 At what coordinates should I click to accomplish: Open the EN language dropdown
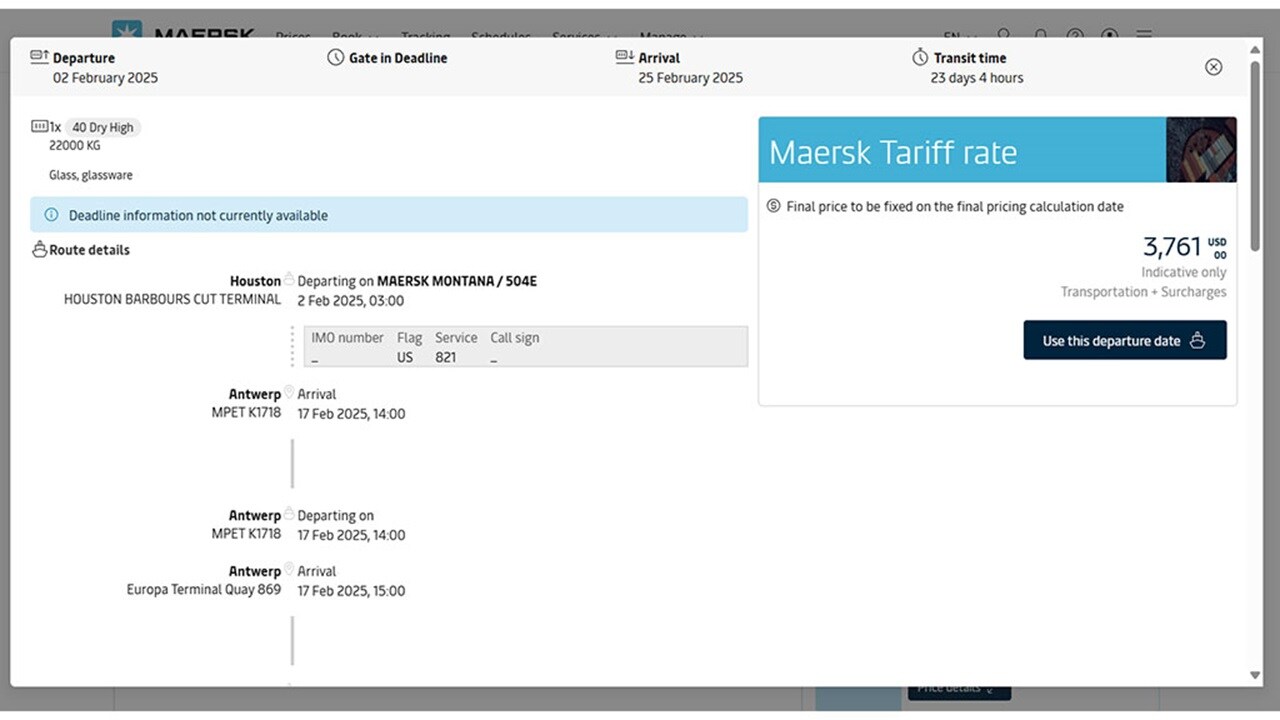click(x=958, y=36)
